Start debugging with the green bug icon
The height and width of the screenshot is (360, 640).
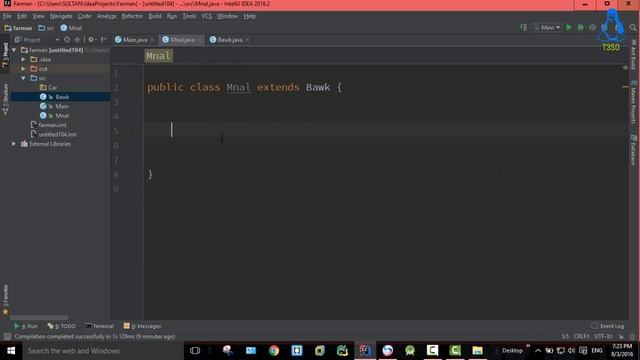point(580,27)
